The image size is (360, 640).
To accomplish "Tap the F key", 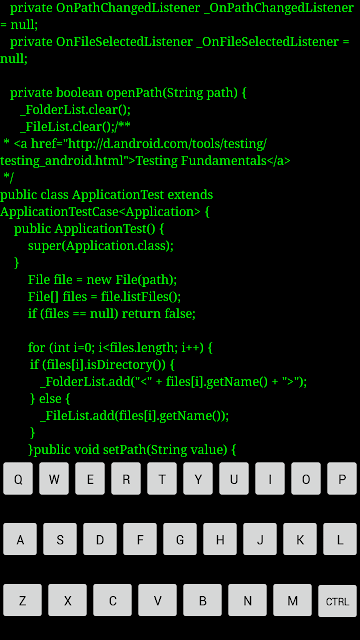I will tap(140, 539).
